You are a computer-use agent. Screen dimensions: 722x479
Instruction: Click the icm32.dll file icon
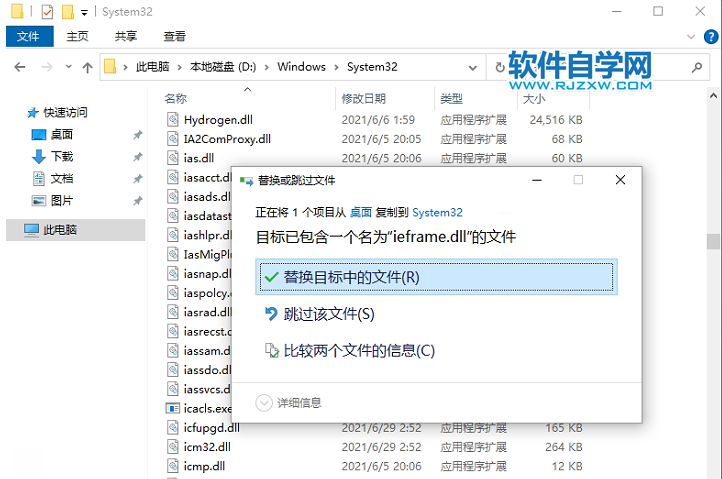(x=173, y=447)
